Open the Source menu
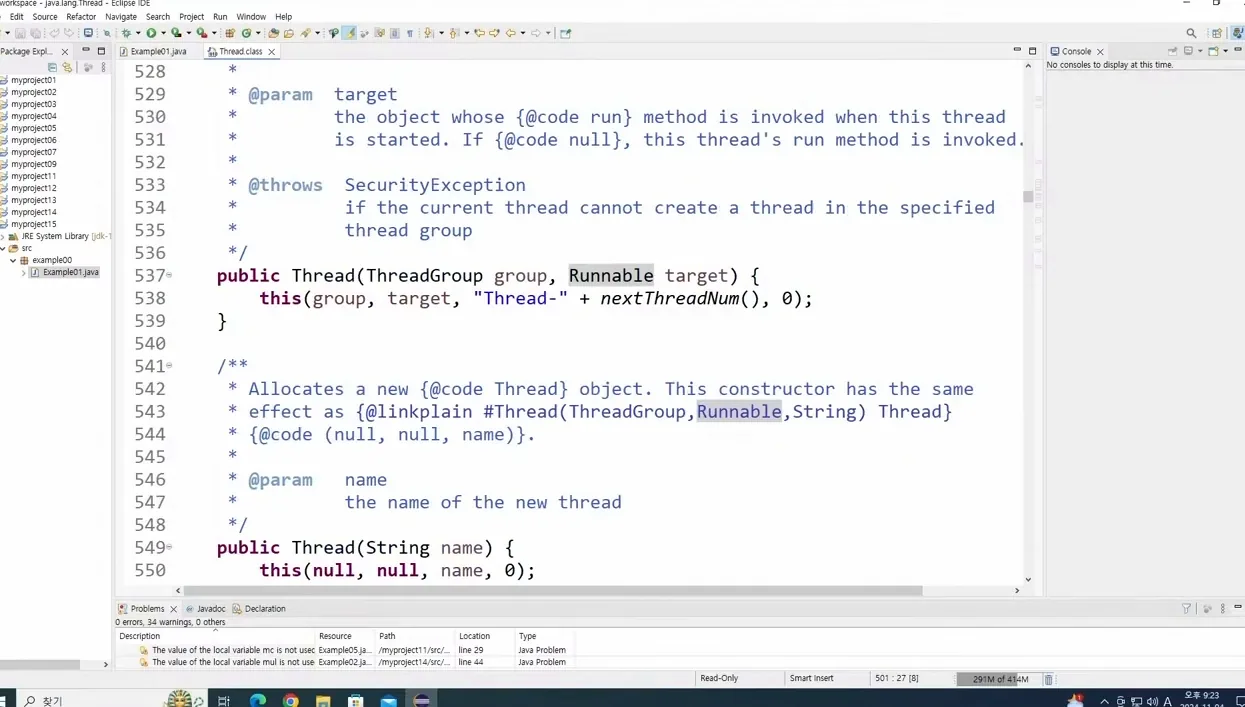This screenshot has width=1245, height=707. [x=45, y=17]
